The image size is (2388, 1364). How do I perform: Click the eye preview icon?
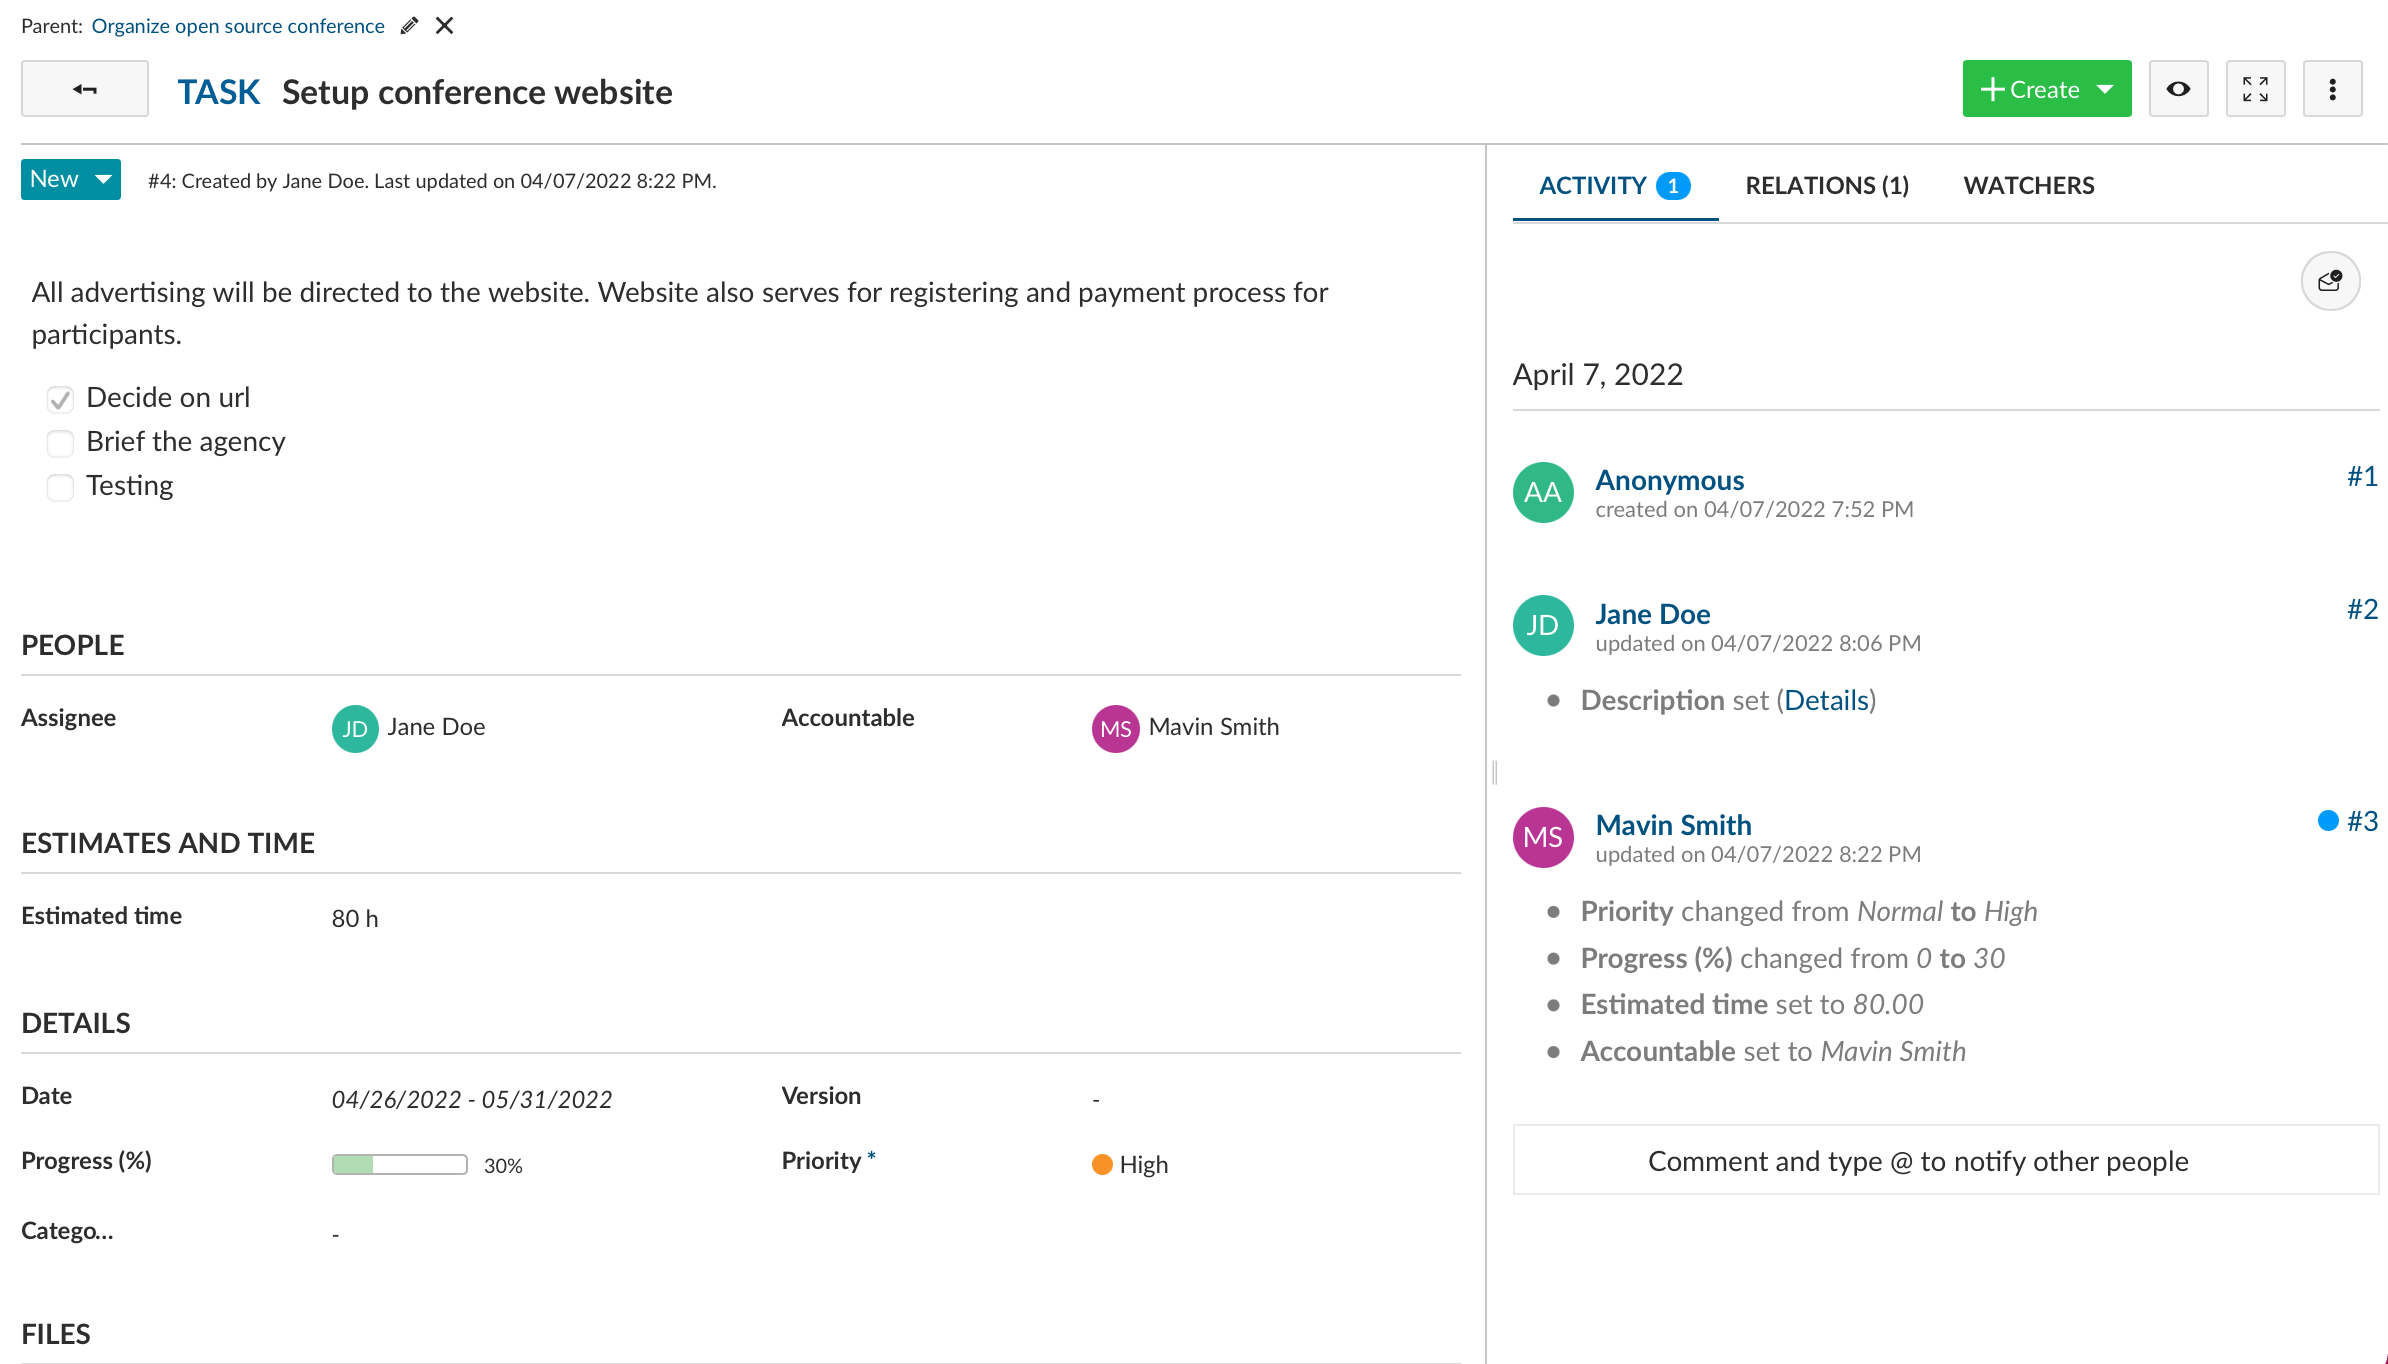tap(2178, 89)
